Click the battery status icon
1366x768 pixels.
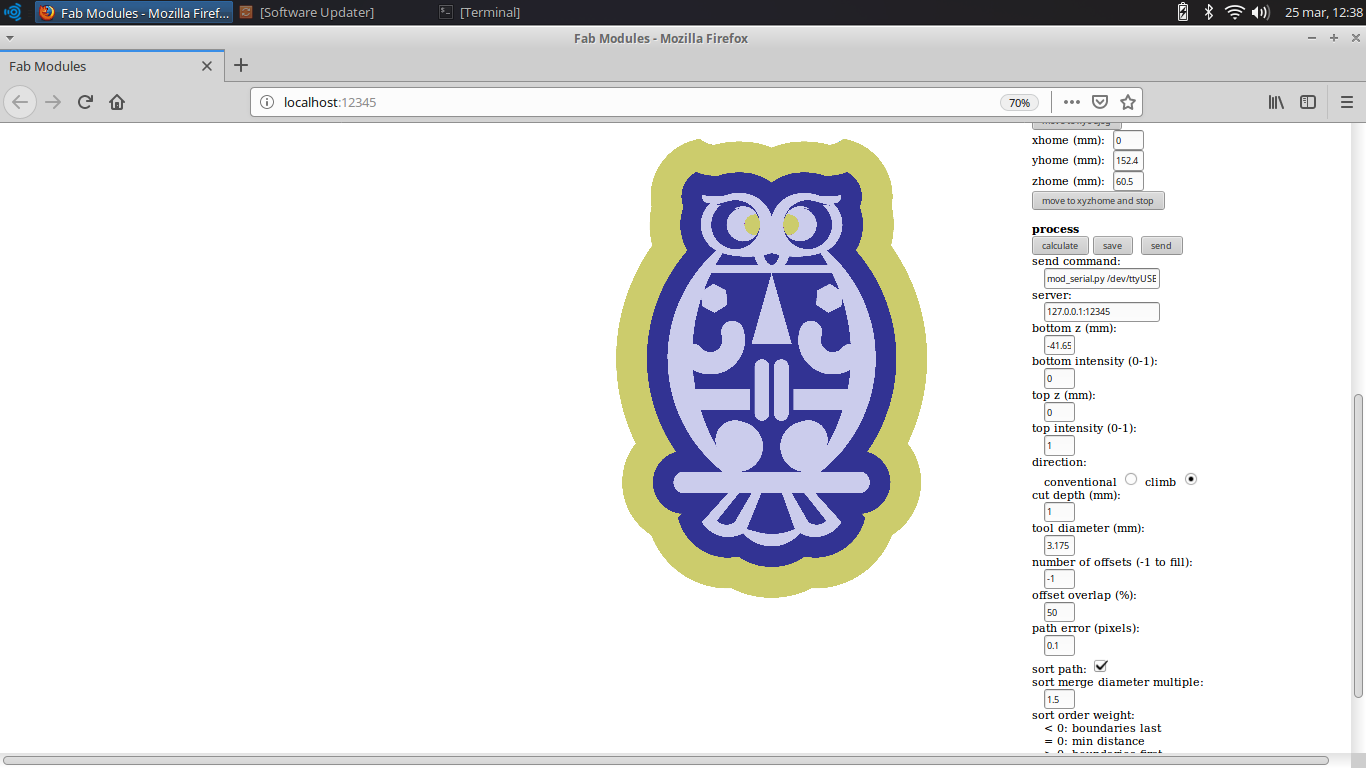[x=1183, y=12]
